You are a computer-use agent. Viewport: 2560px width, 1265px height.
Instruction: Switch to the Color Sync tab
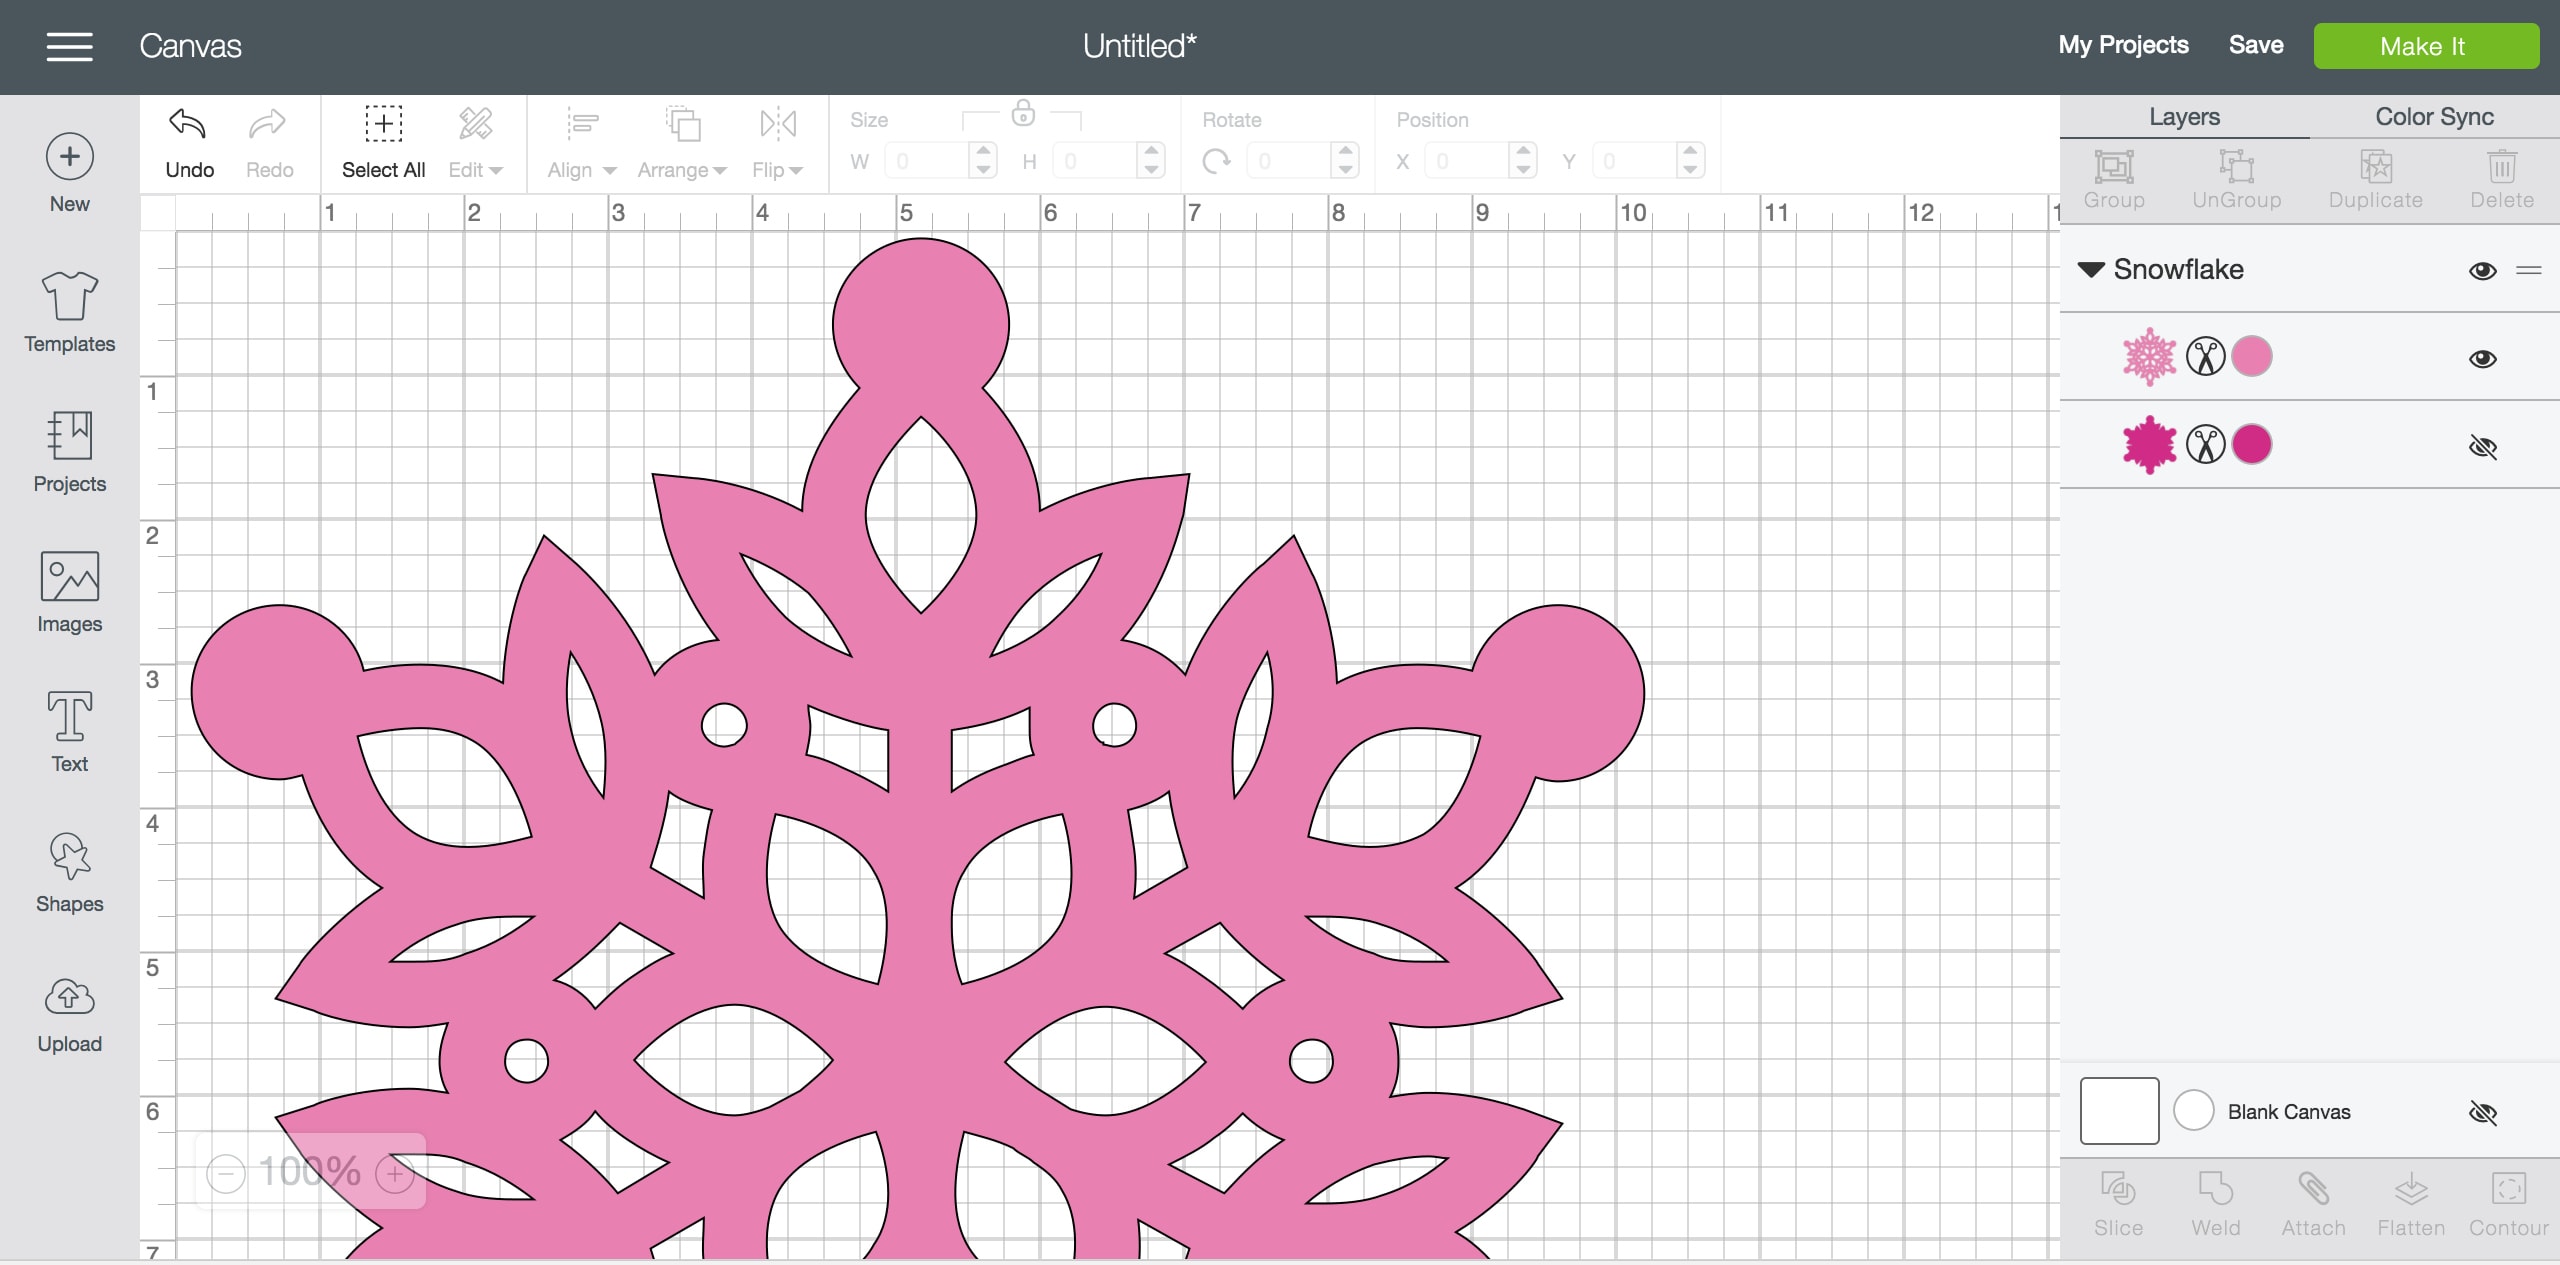[x=2434, y=117]
